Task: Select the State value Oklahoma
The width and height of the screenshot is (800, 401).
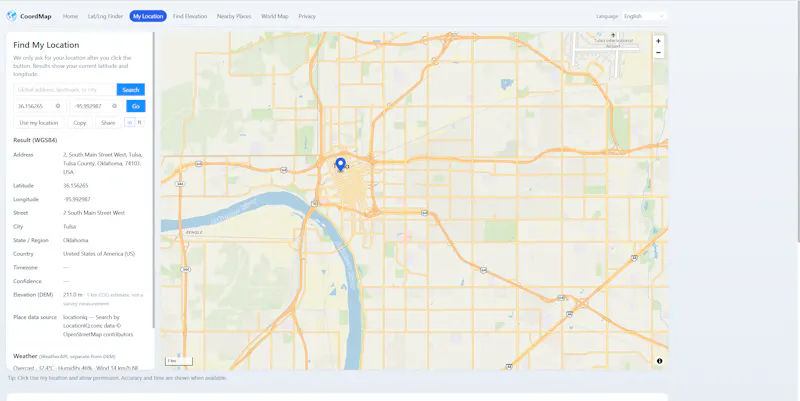Action: pyautogui.click(x=76, y=240)
